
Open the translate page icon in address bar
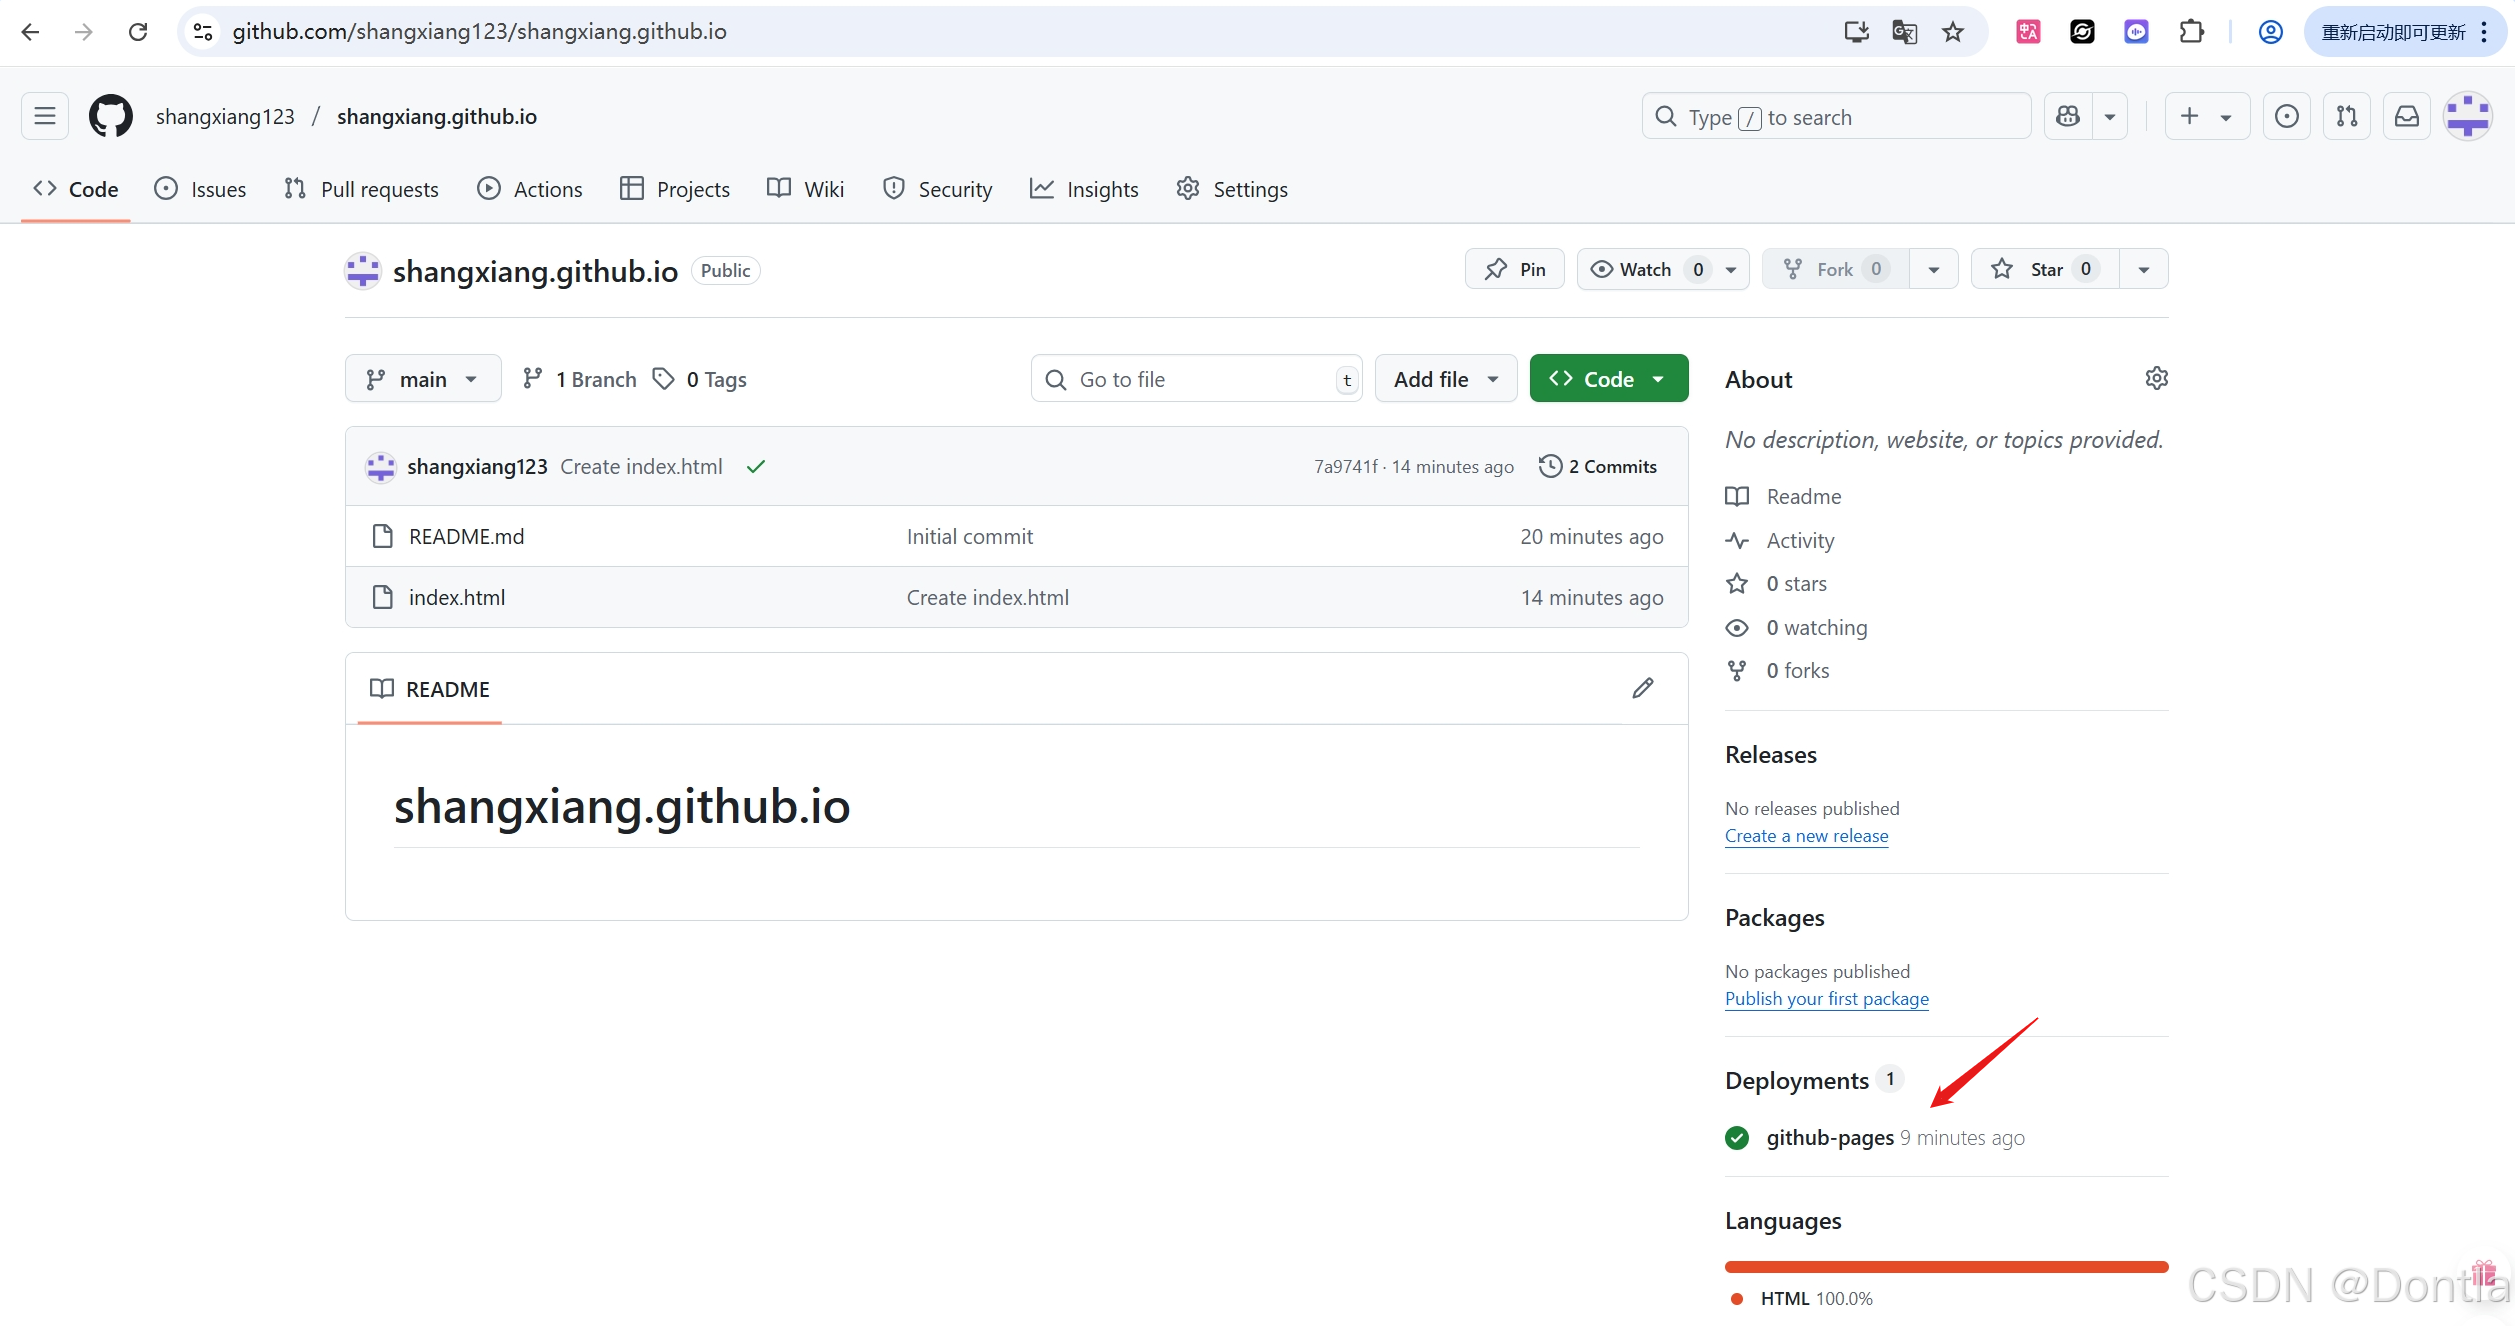coord(1904,32)
